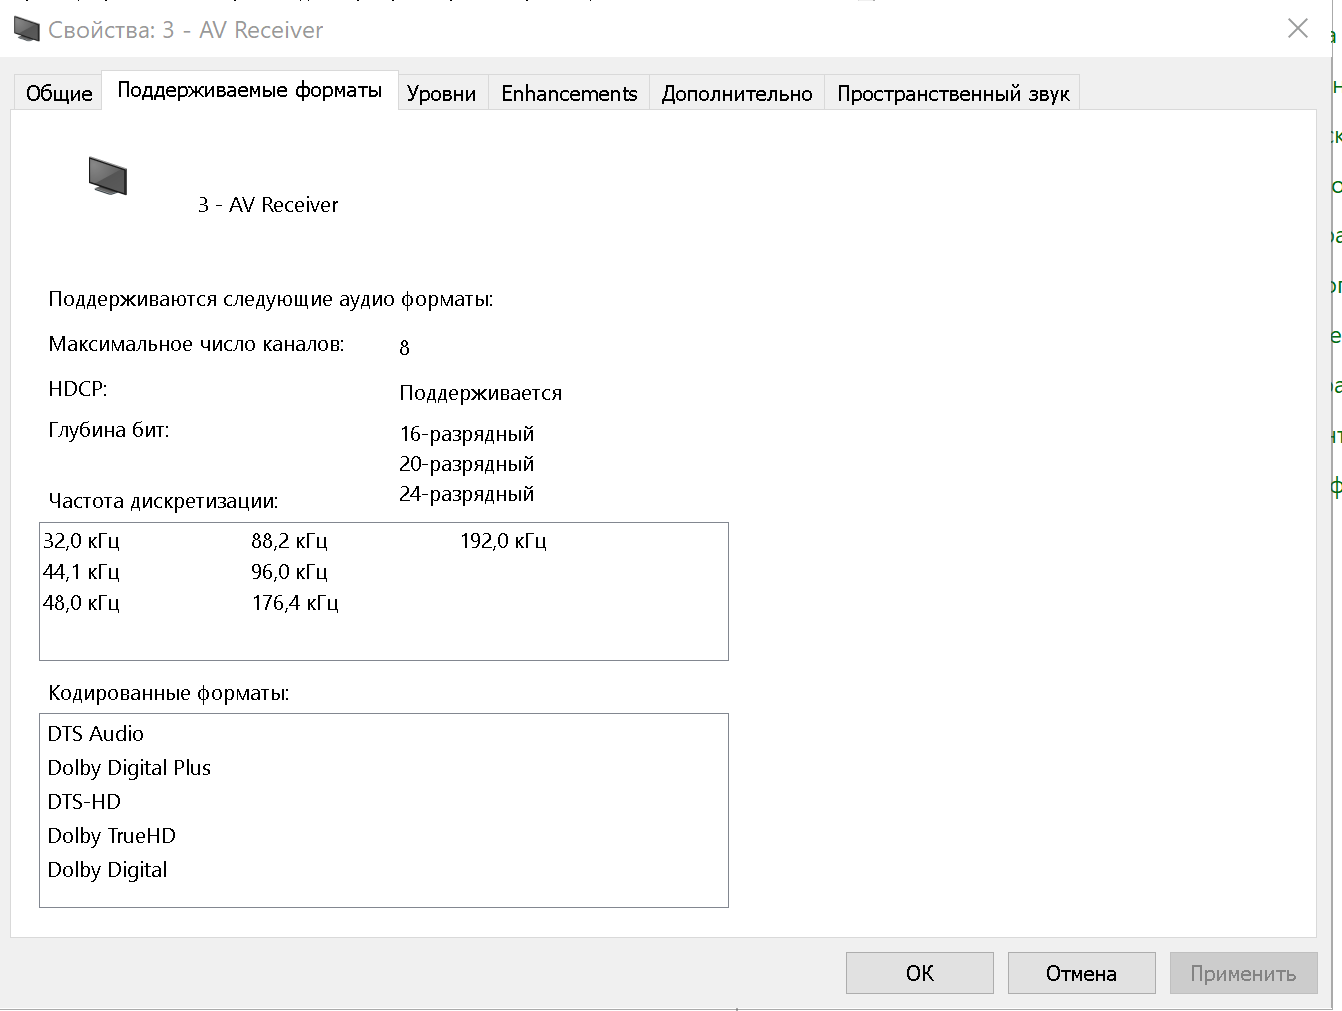
Task: Select the Поддерживаемые форматы tab
Action: [249, 90]
